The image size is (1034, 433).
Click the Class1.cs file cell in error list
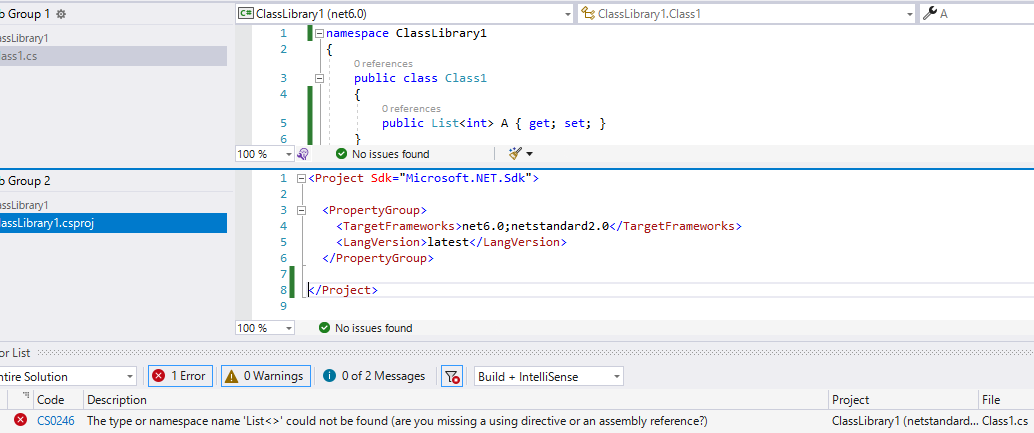click(x=1005, y=420)
